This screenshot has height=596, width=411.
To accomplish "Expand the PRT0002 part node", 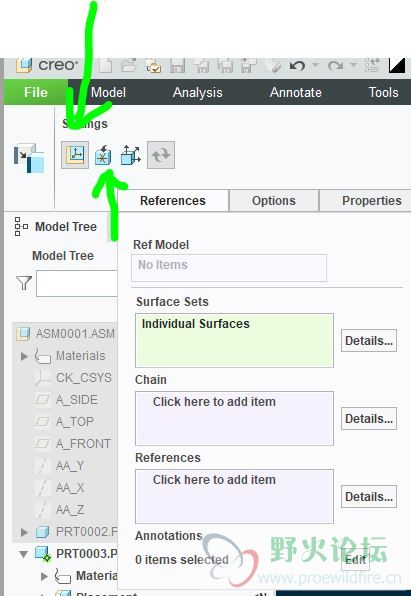I will [x=24, y=532].
